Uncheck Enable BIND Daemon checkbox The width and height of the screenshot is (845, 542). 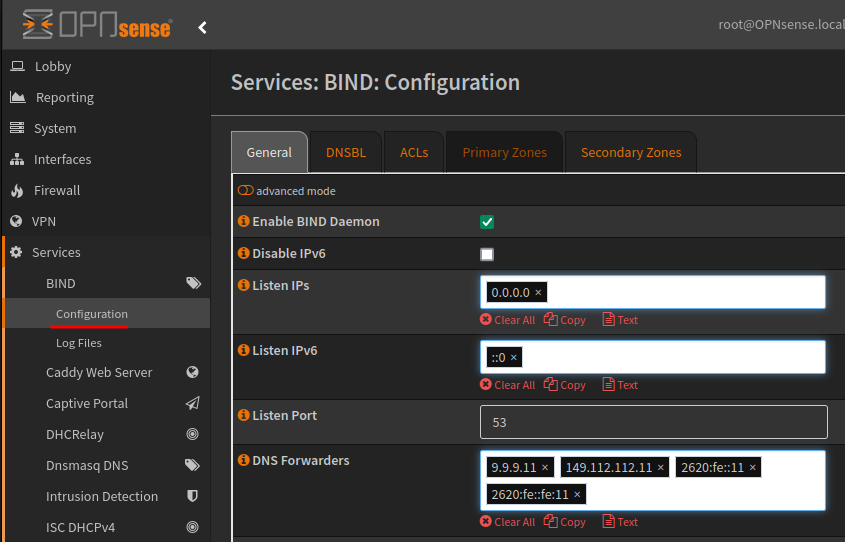coord(487,222)
